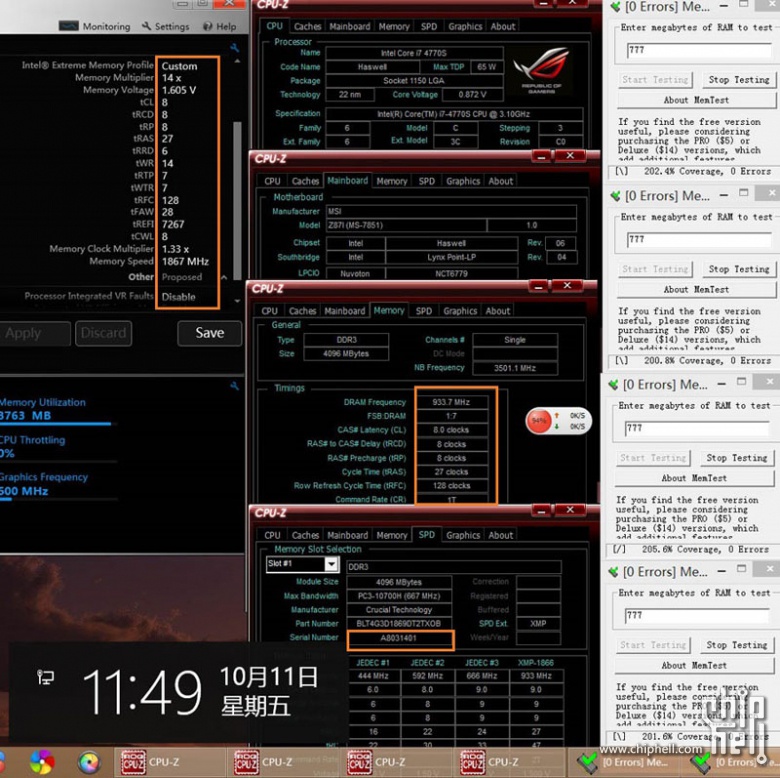Select Memory tab in CPU-Z SPD window

pyautogui.click(x=391, y=535)
